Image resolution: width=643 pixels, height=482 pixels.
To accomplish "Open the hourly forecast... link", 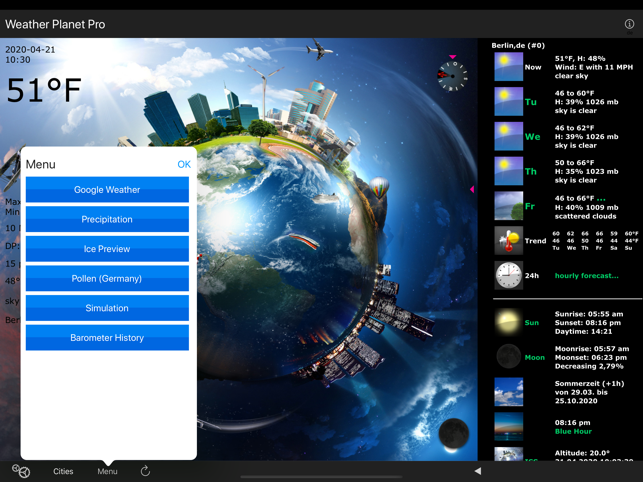I will pos(586,276).
